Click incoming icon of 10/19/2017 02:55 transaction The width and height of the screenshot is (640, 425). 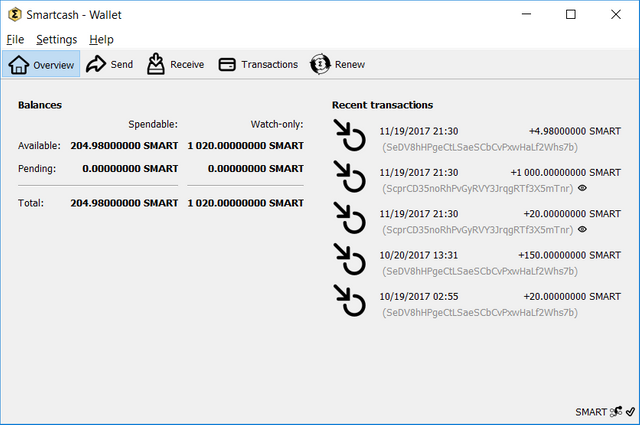coord(349,300)
